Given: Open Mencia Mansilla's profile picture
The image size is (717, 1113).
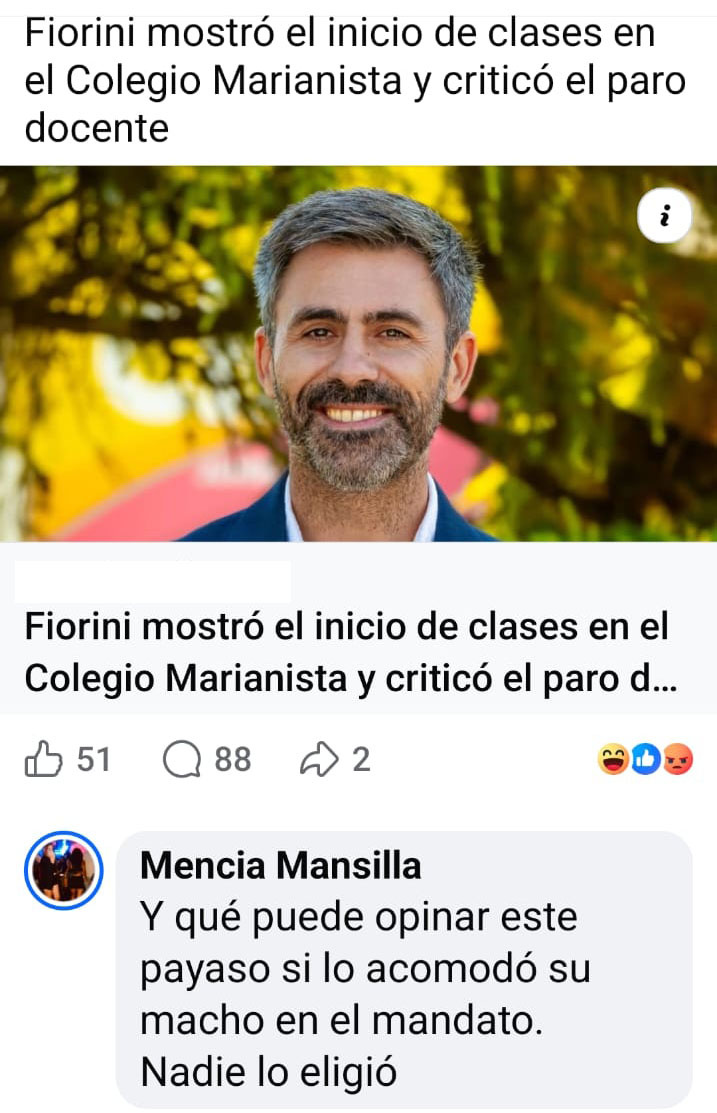Looking at the screenshot, I should point(64,870).
